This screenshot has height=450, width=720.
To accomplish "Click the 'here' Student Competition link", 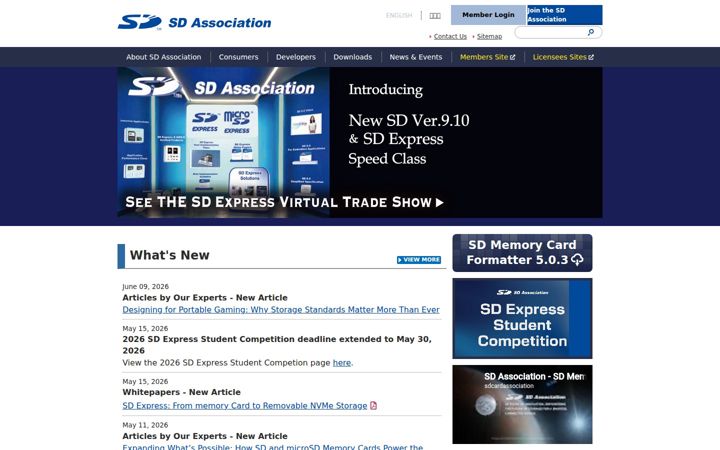I will coord(342,363).
